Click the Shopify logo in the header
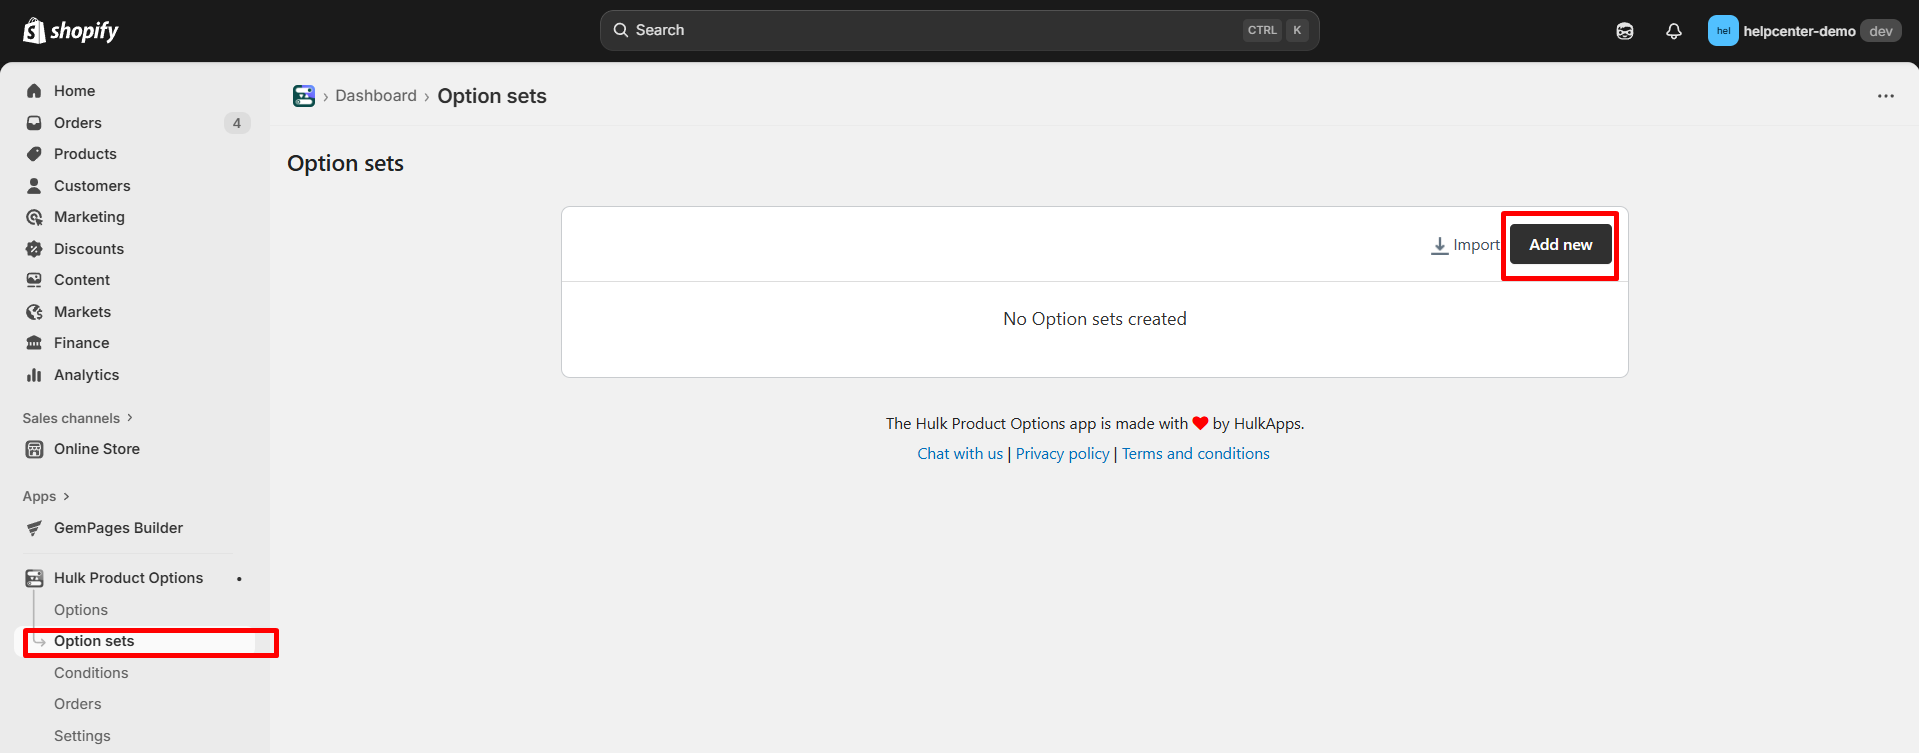1919x753 pixels. pos(70,31)
